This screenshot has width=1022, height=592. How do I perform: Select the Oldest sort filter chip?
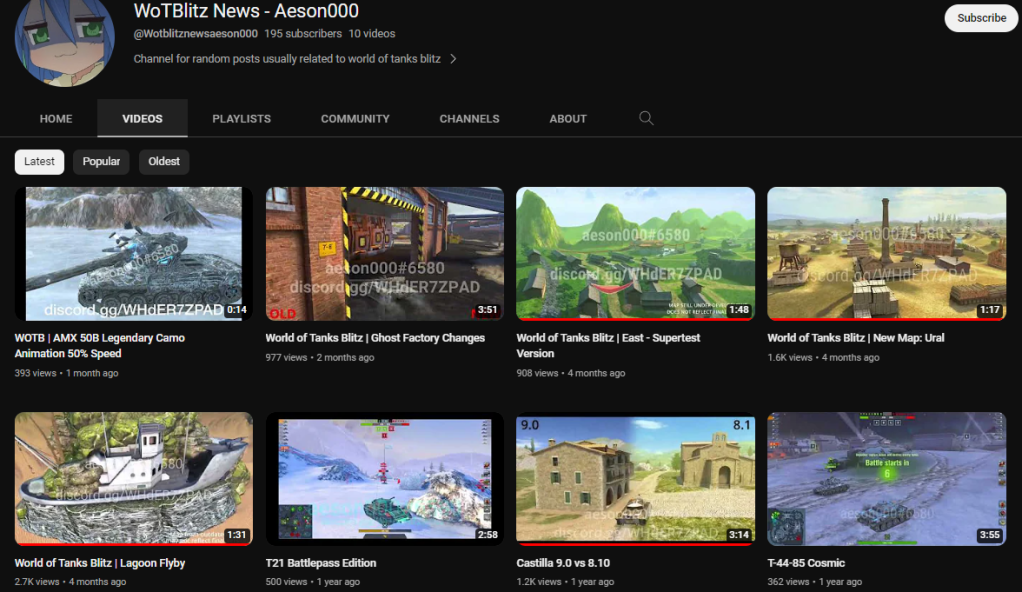[164, 162]
